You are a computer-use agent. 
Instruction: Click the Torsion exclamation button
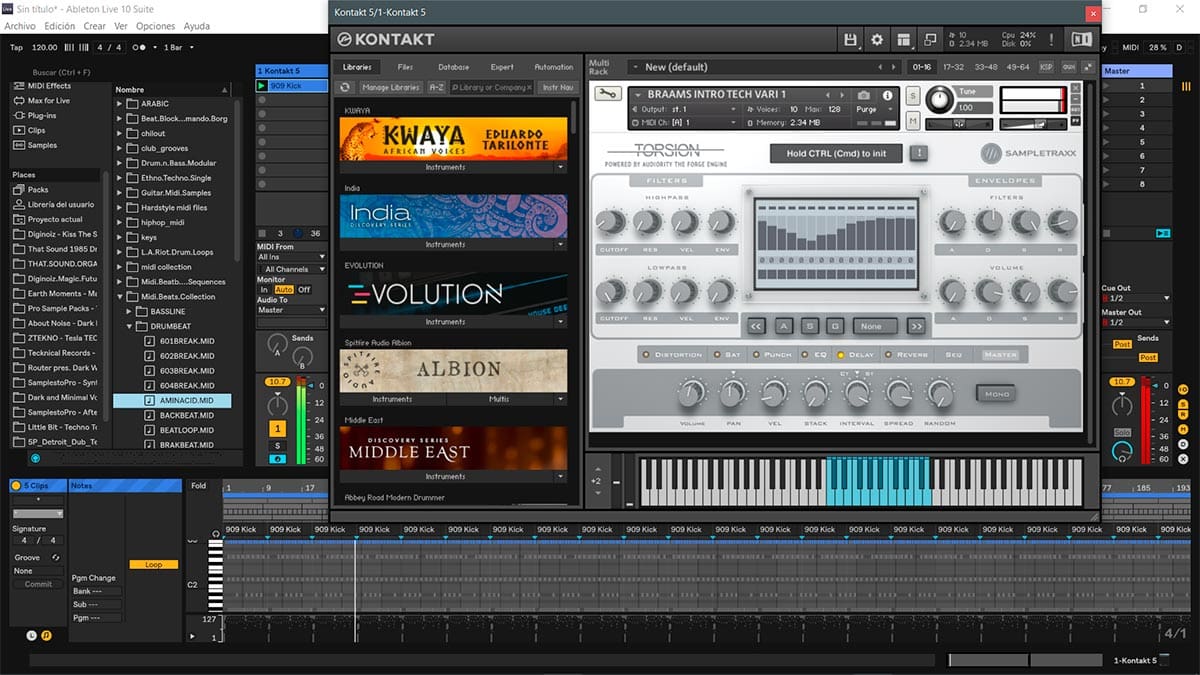tap(918, 153)
